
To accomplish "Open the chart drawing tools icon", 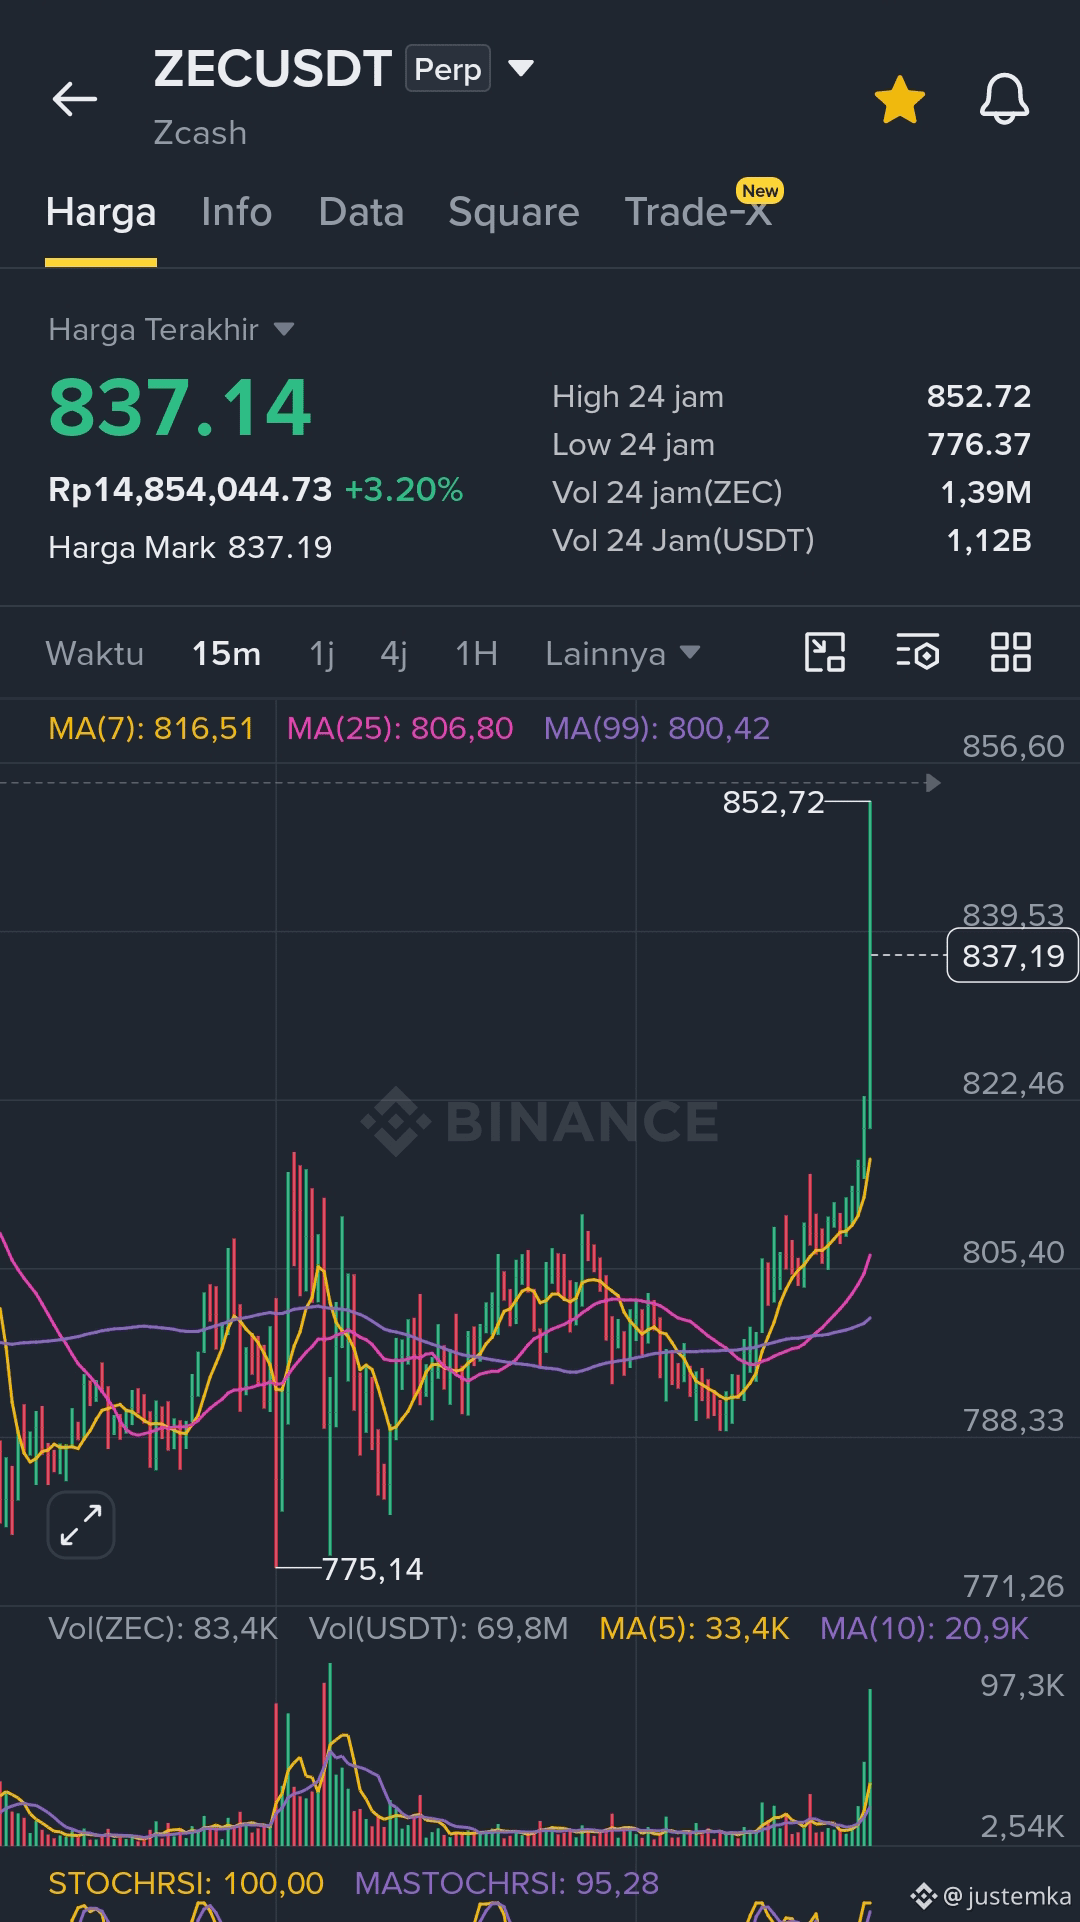I will 825,652.
